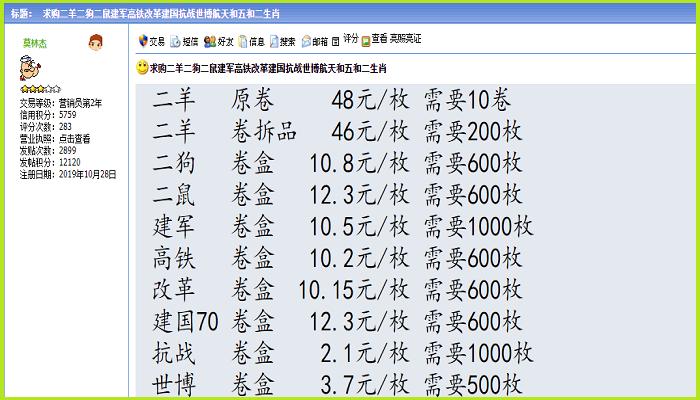Select registration date 2019年10月28日

[88, 175]
